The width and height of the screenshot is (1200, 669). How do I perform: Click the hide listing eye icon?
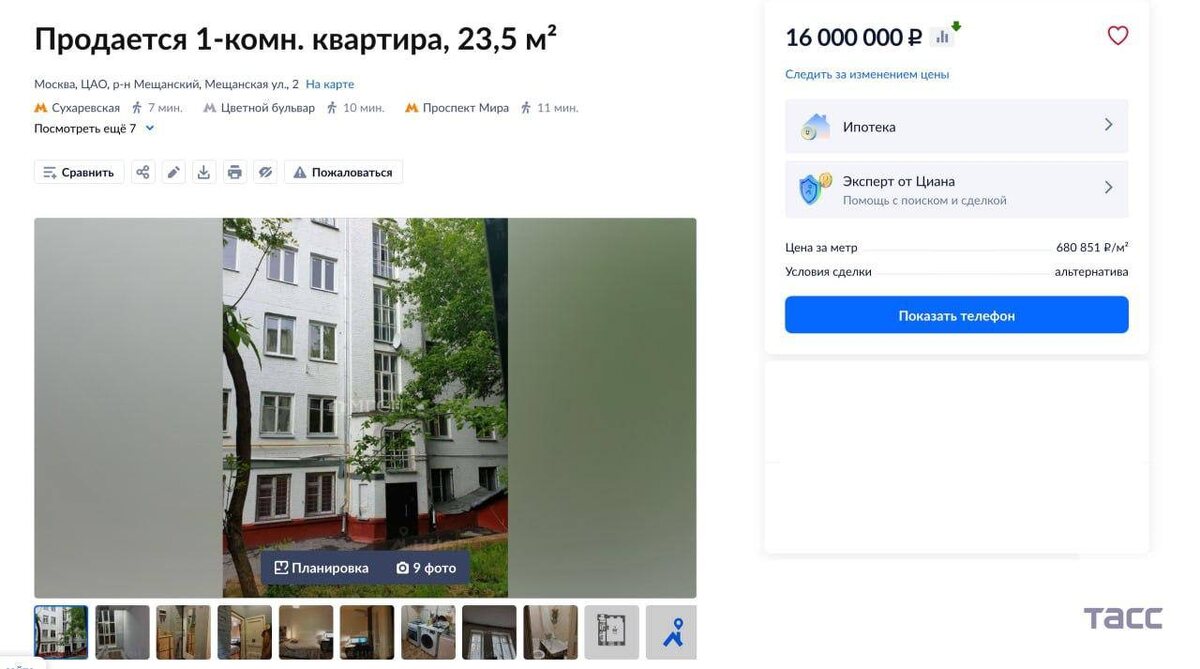tap(265, 172)
